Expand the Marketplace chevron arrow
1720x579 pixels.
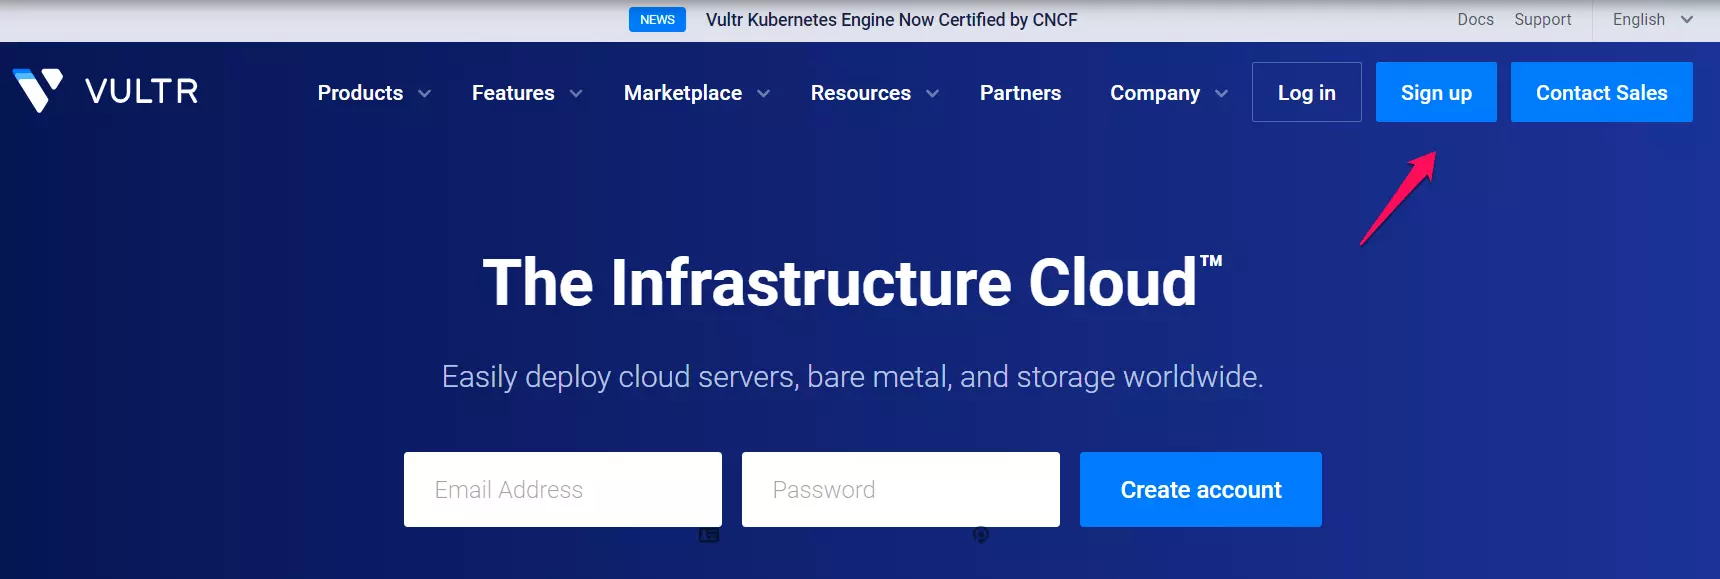(x=763, y=94)
